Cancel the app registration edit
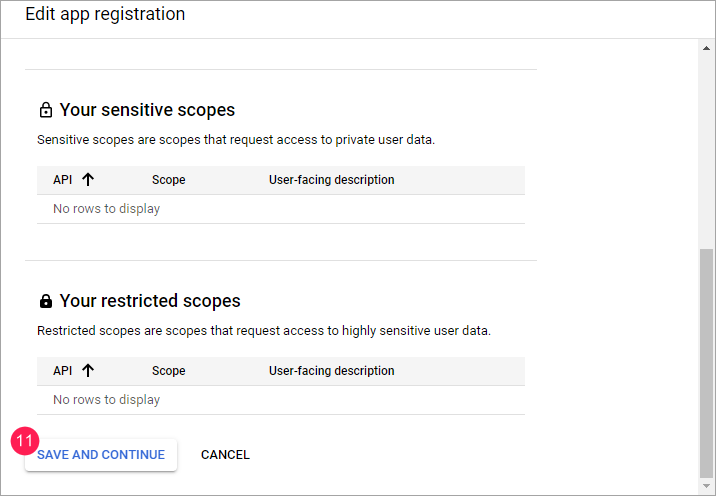Screen dimensions: 716x496 [x=225, y=455]
